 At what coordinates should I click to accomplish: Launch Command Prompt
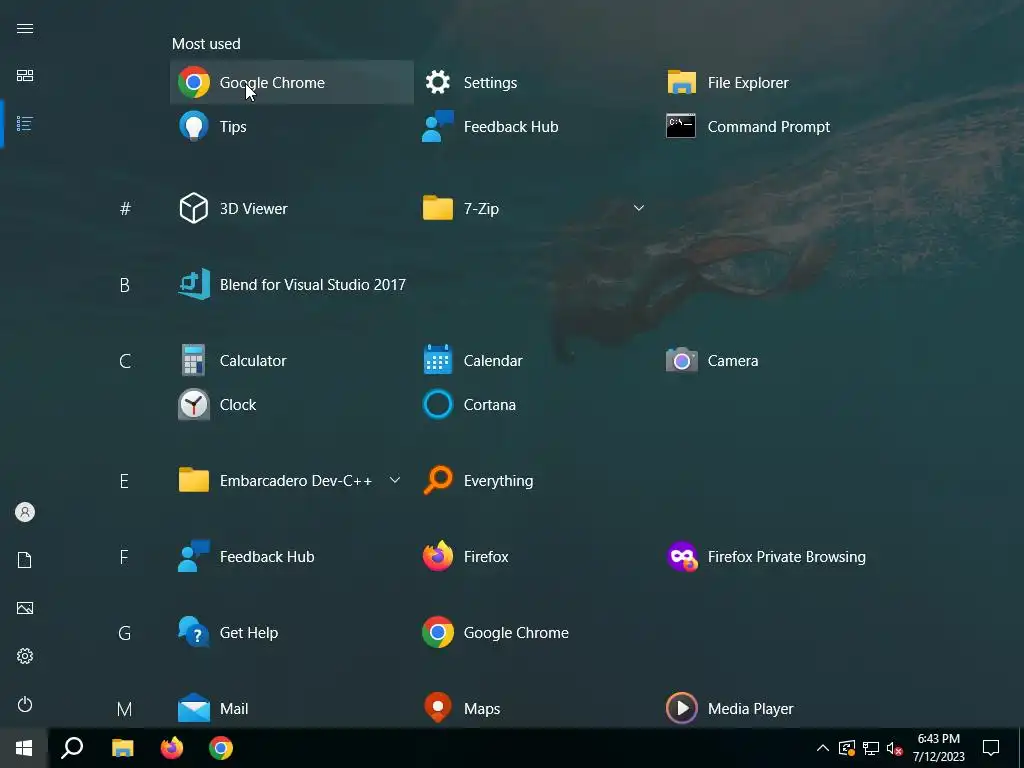[x=780, y=127]
